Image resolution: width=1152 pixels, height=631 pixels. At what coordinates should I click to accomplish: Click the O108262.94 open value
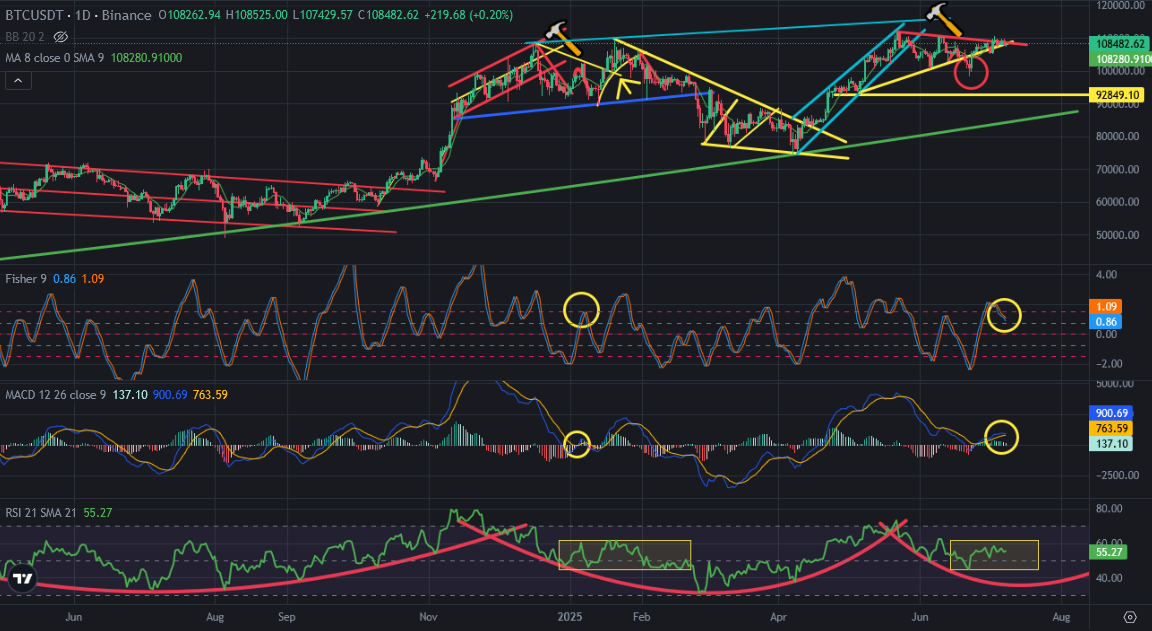coord(191,15)
